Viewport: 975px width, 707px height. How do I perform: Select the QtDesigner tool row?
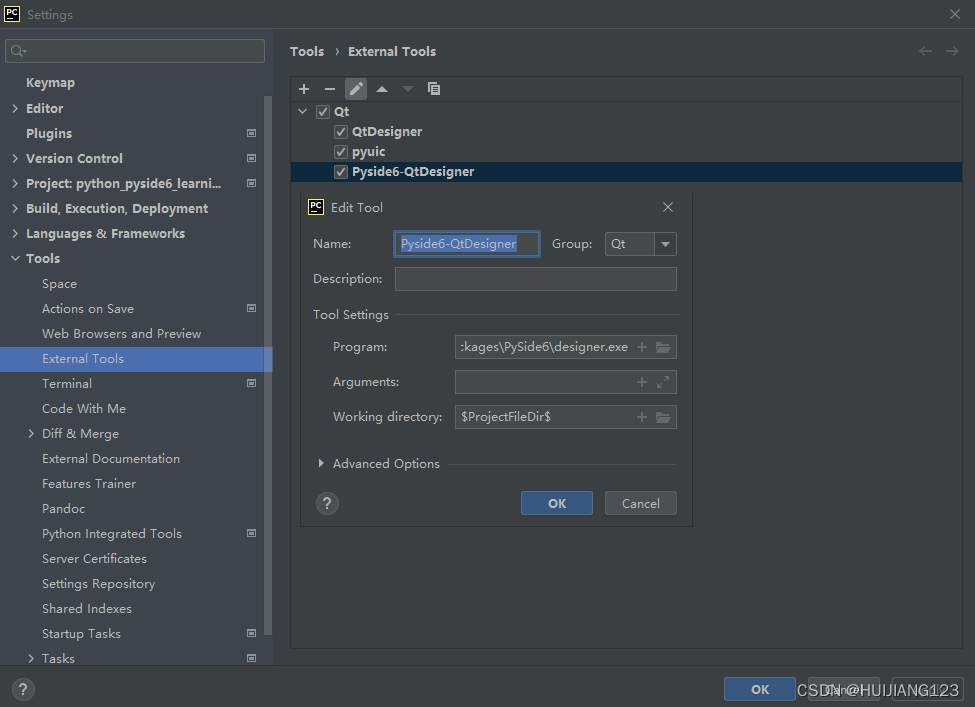[626, 132]
